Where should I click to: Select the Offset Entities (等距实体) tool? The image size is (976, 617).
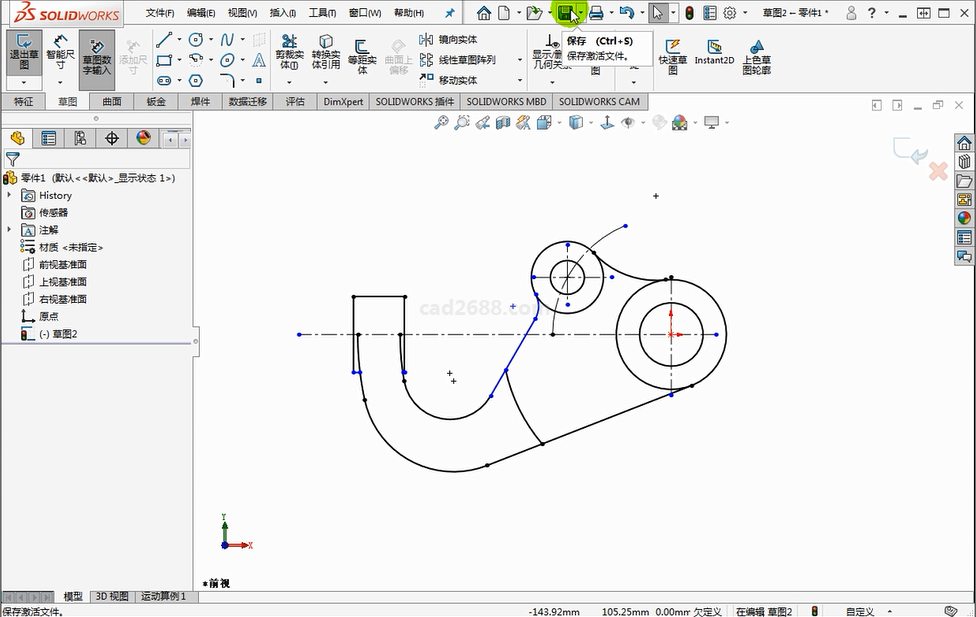[362, 55]
